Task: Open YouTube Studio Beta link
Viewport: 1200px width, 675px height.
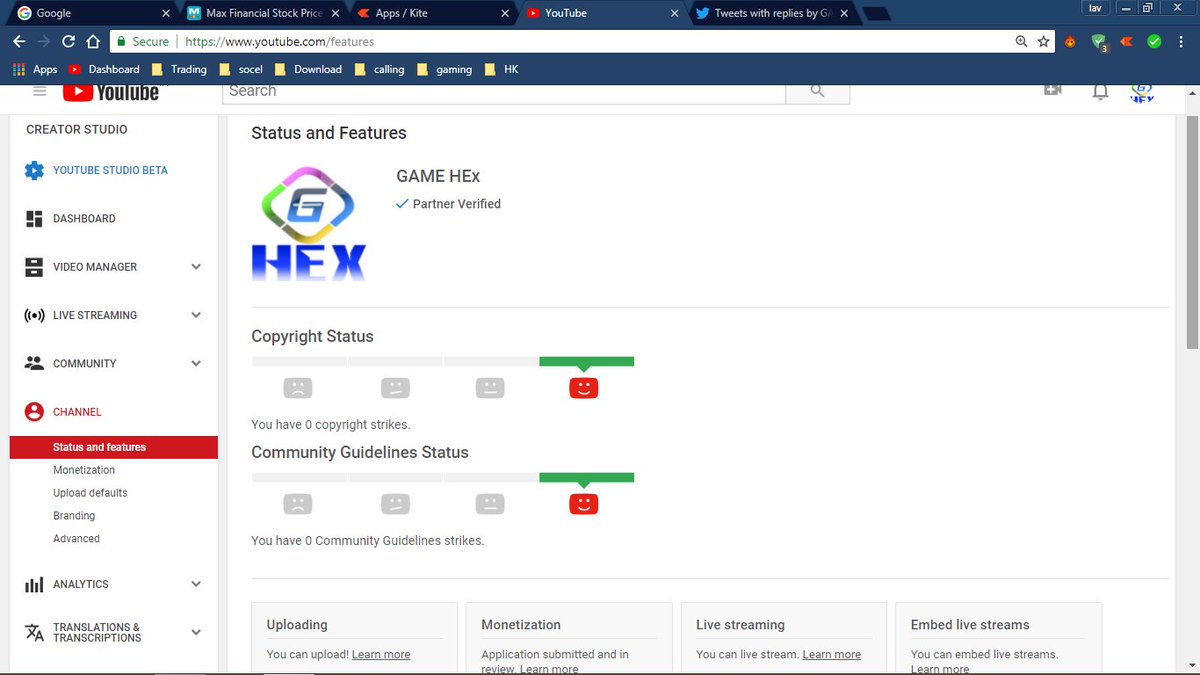Action: tap(110, 170)
